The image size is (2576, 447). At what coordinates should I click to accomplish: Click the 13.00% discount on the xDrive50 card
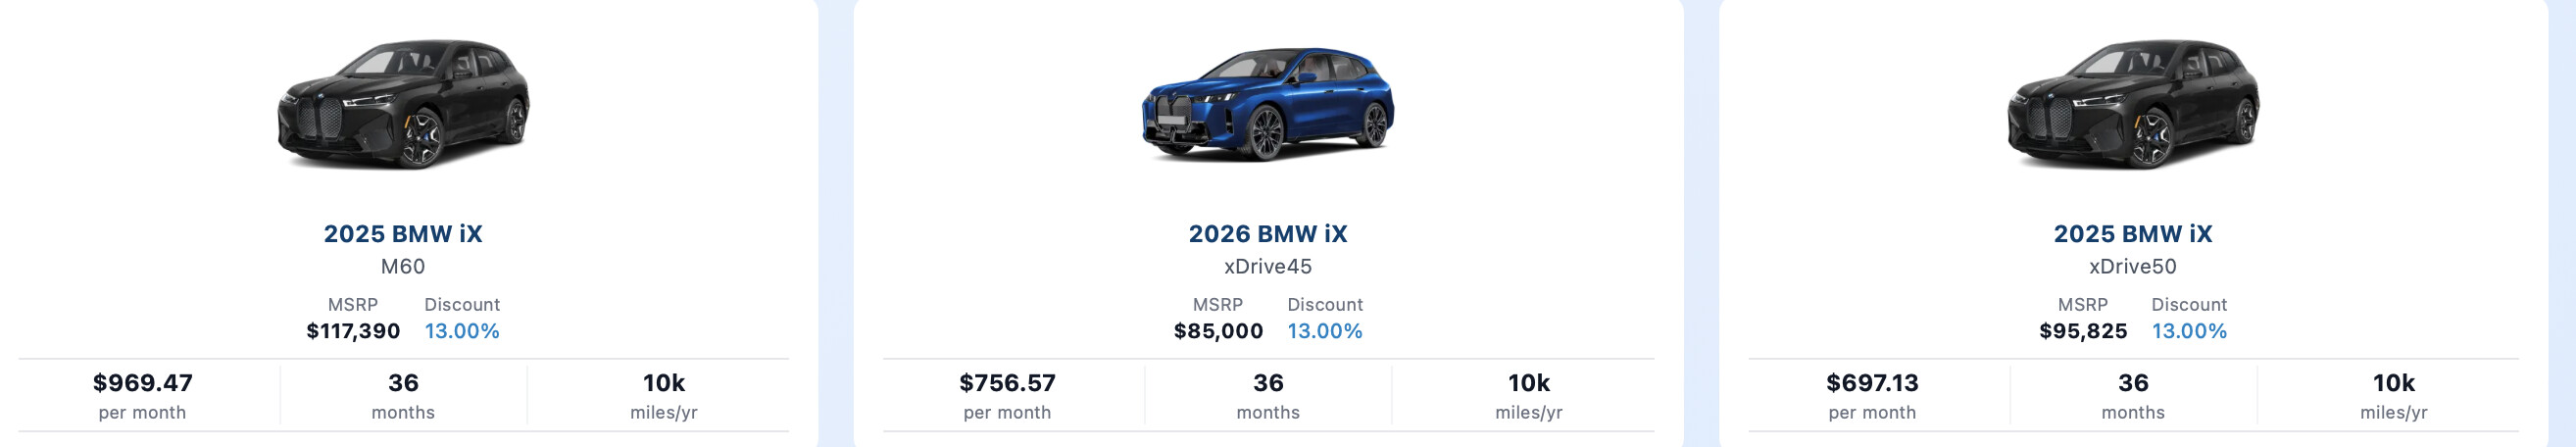click(2189, 331)
